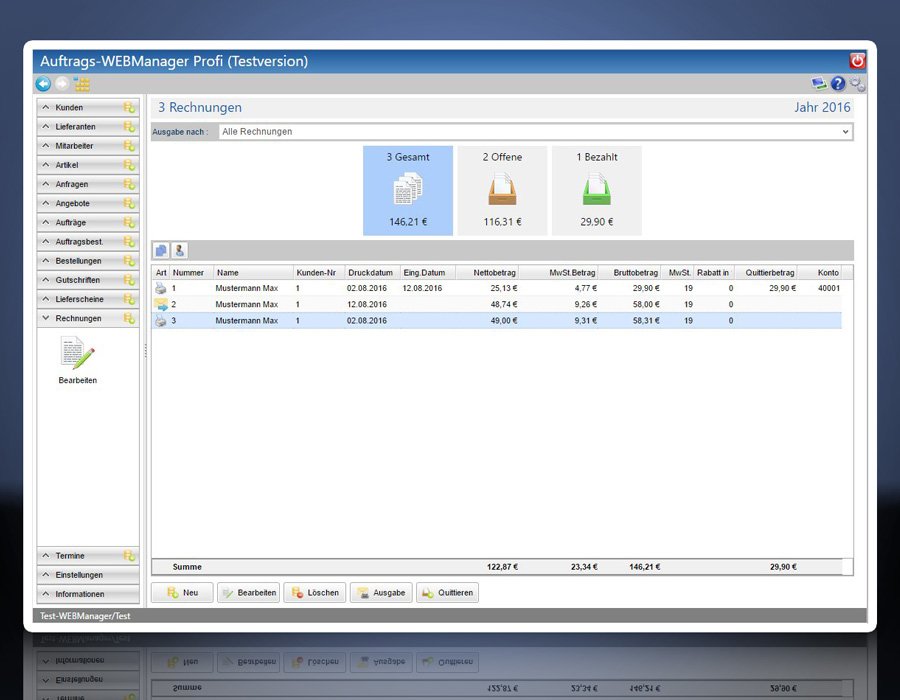Image resolution: width=900 pixels, height=700 pixels.
Task: Select the 3 Gesamt invoices tile
Action: 407,191
